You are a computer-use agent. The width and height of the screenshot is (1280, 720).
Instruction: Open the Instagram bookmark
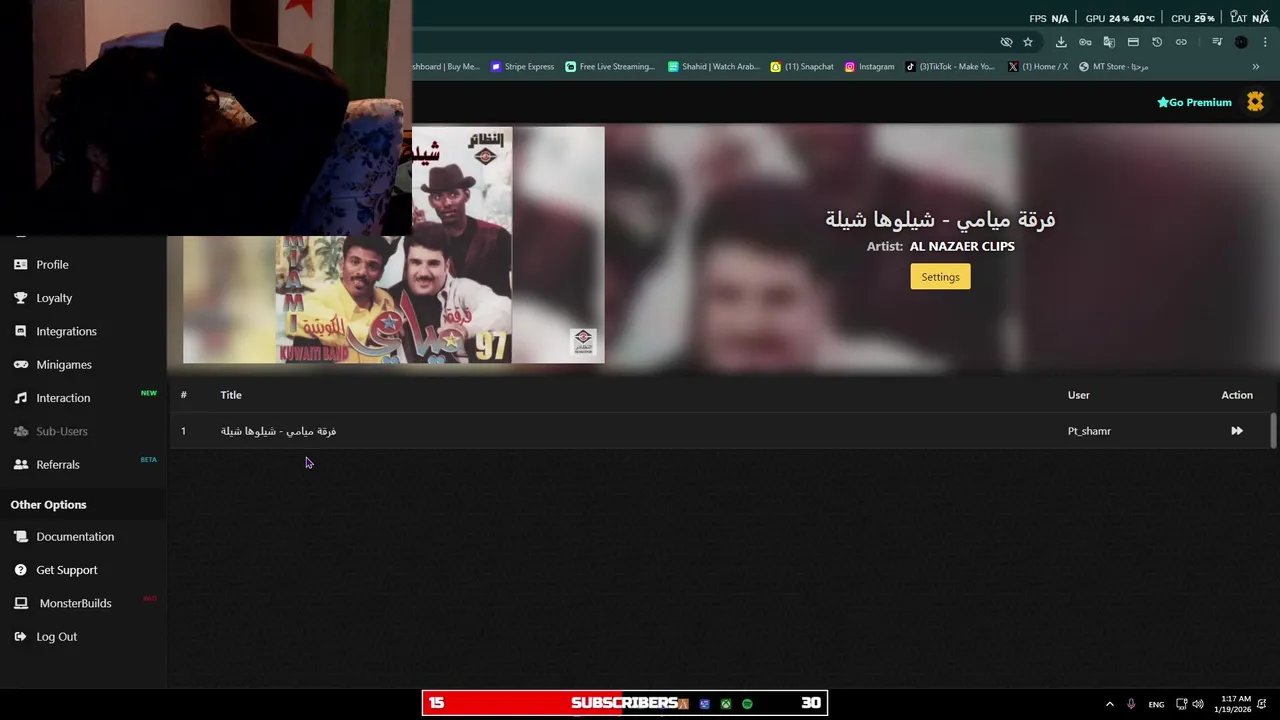pos(870,67)
